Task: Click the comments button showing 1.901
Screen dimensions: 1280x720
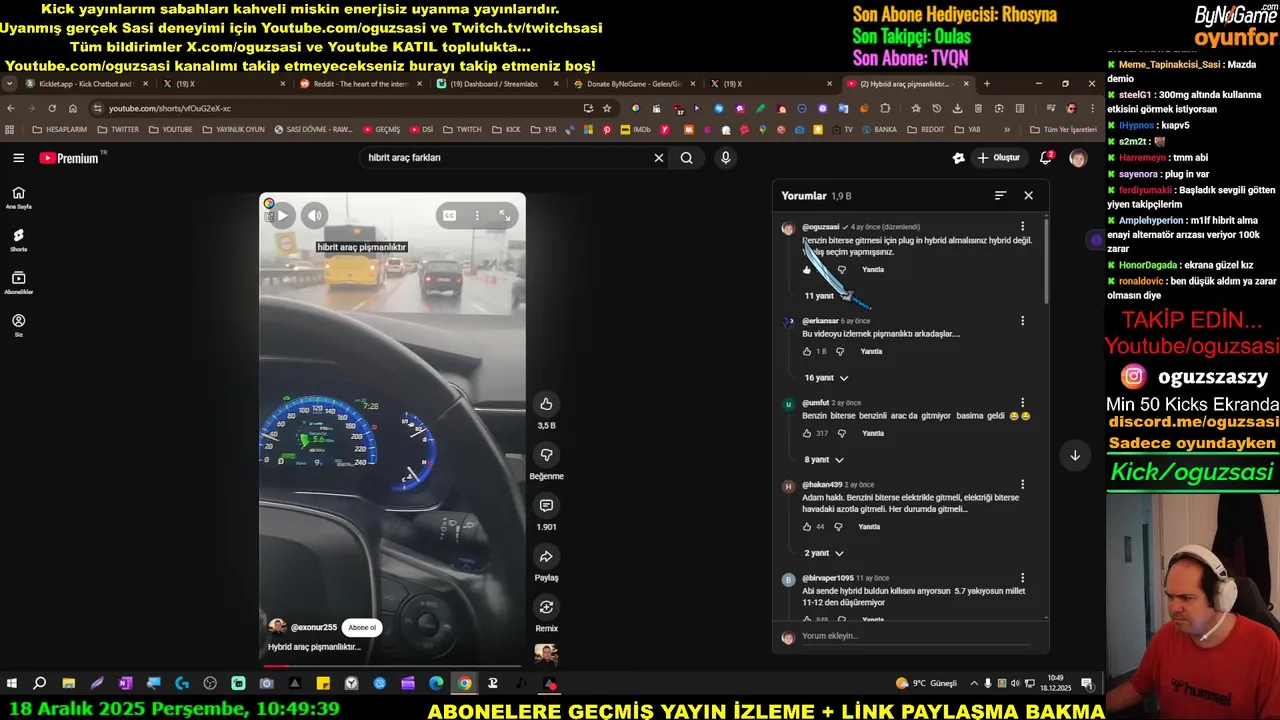Action: tap(546, 506)
